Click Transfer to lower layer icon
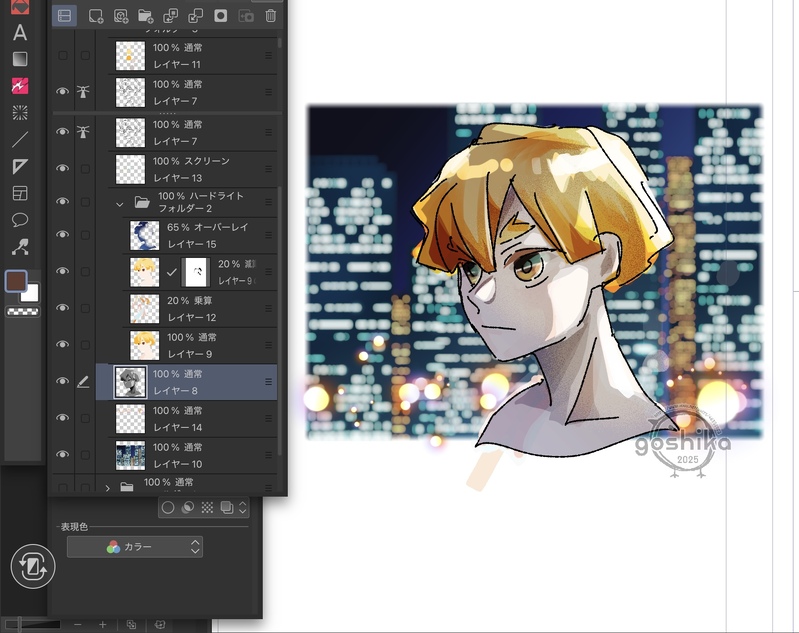 [x=171, y=16]
